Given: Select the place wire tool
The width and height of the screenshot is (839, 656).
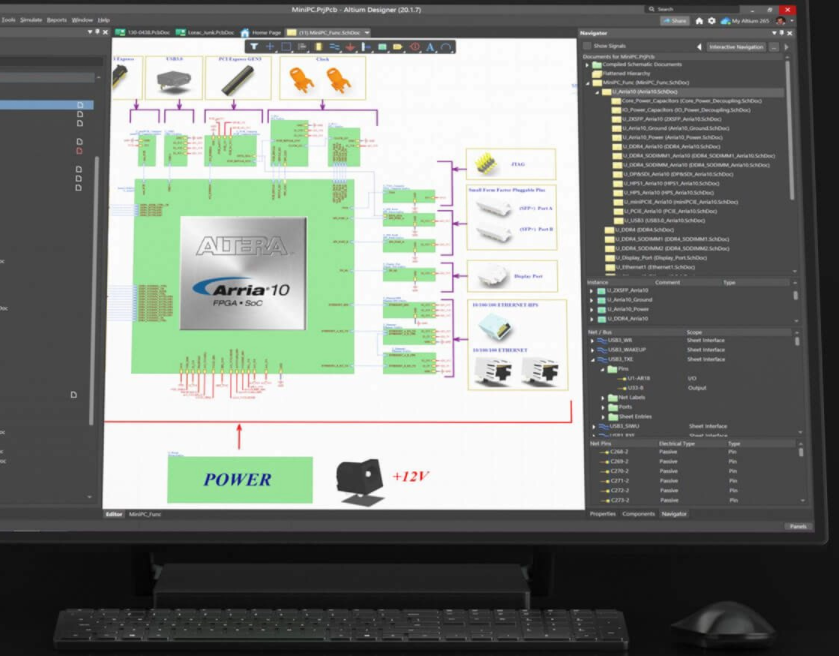Looking at the screenshot, I should (334, 47).
